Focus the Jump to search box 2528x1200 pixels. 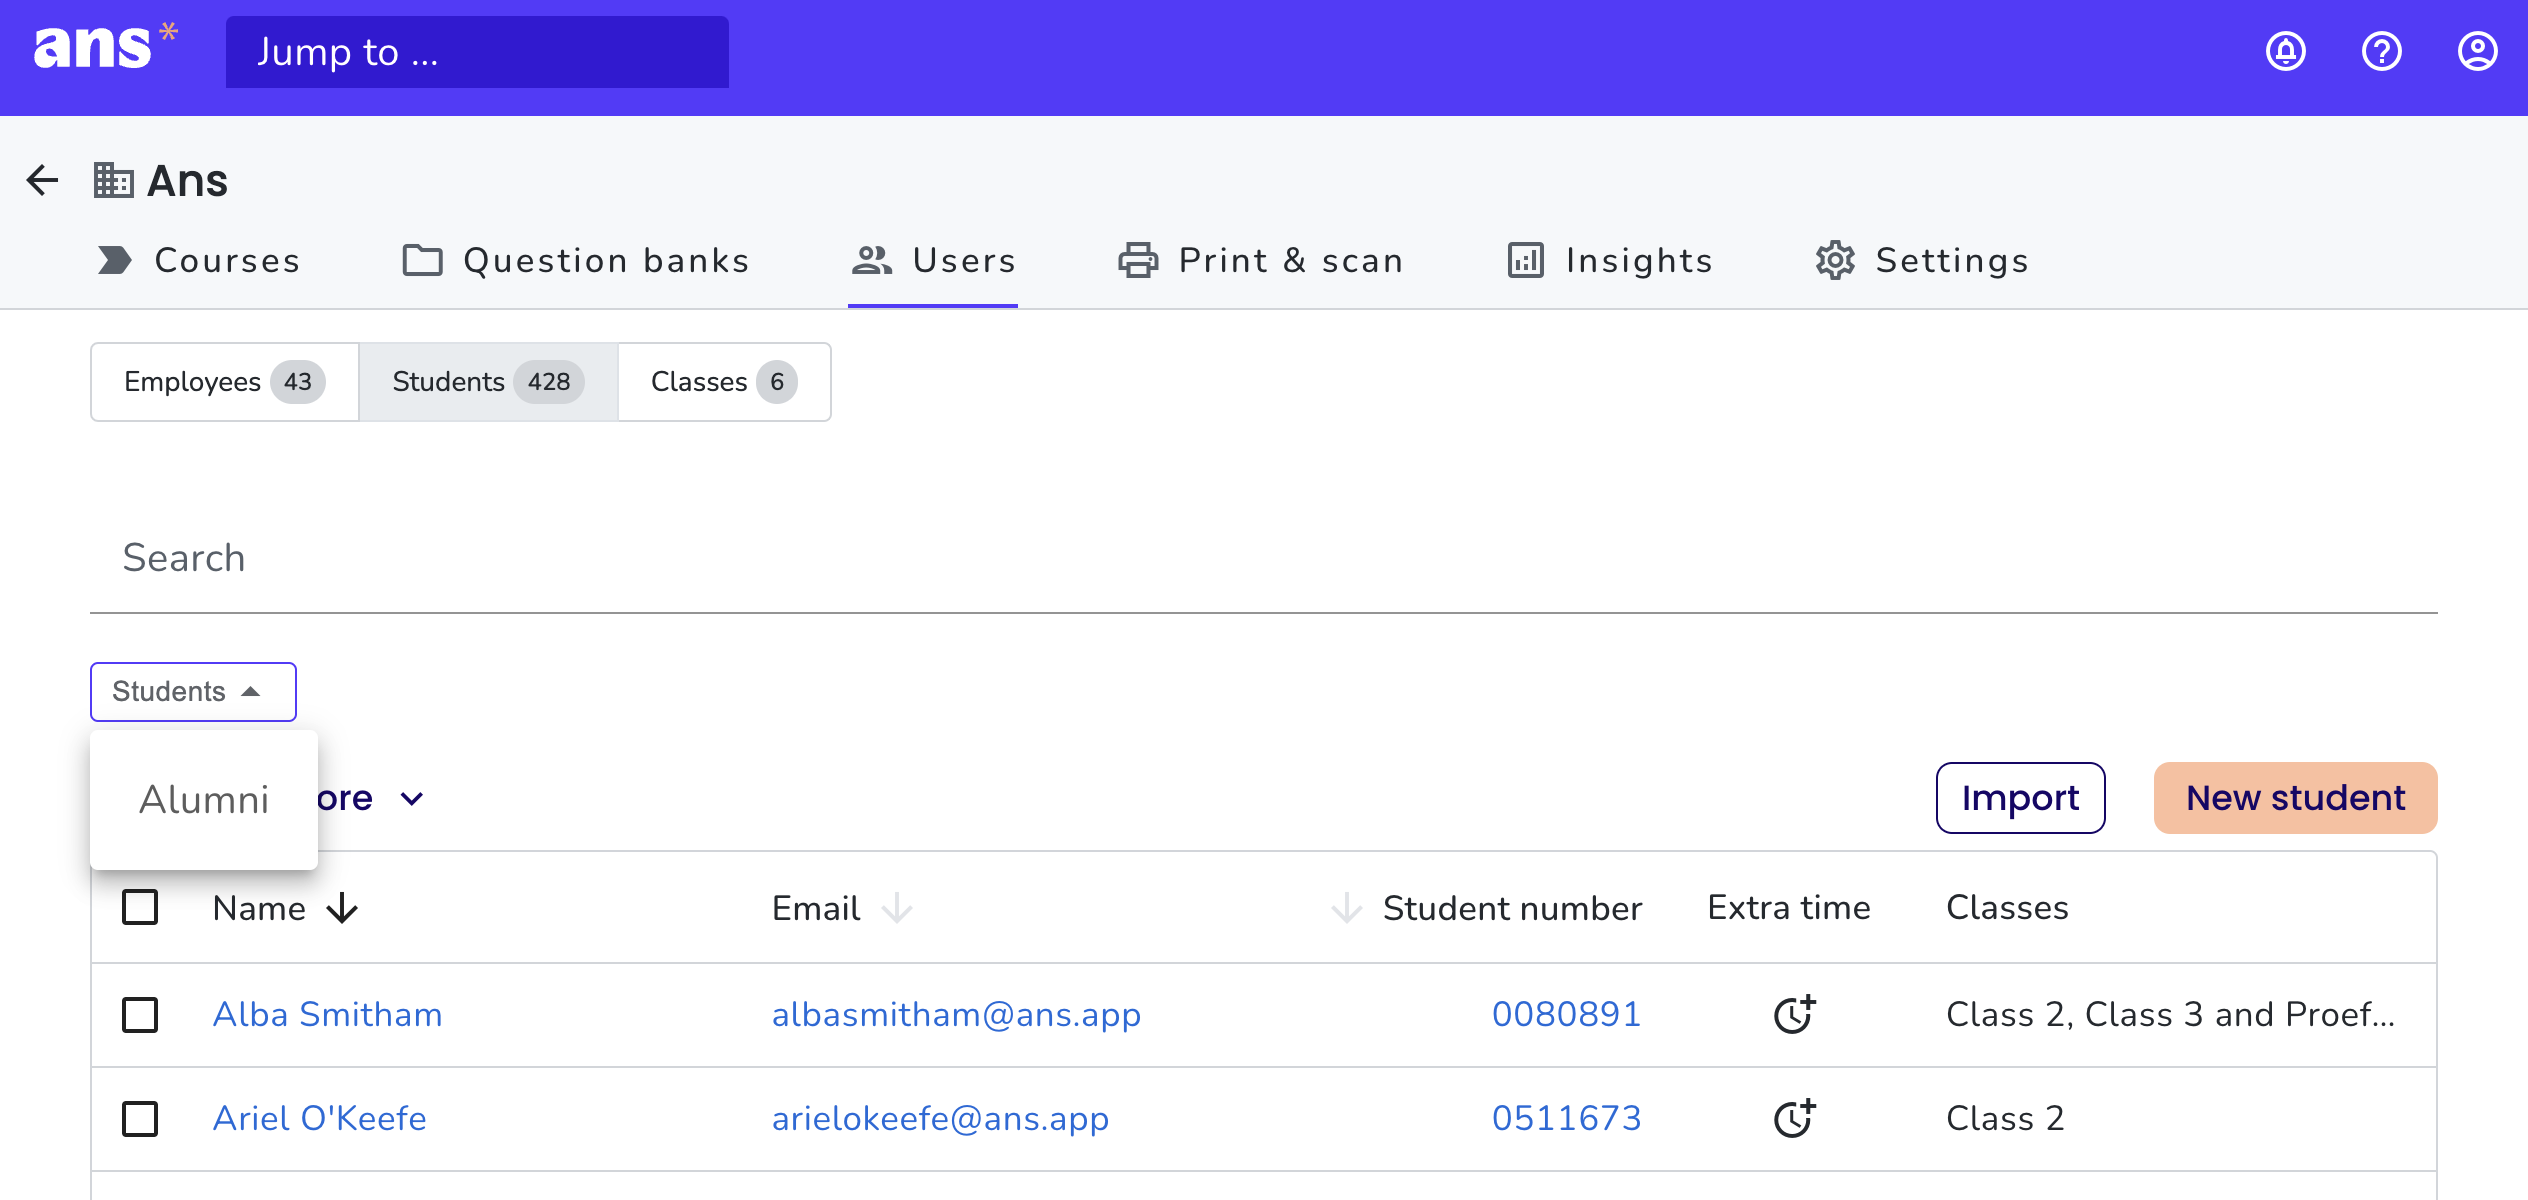[x=477, y=52]
